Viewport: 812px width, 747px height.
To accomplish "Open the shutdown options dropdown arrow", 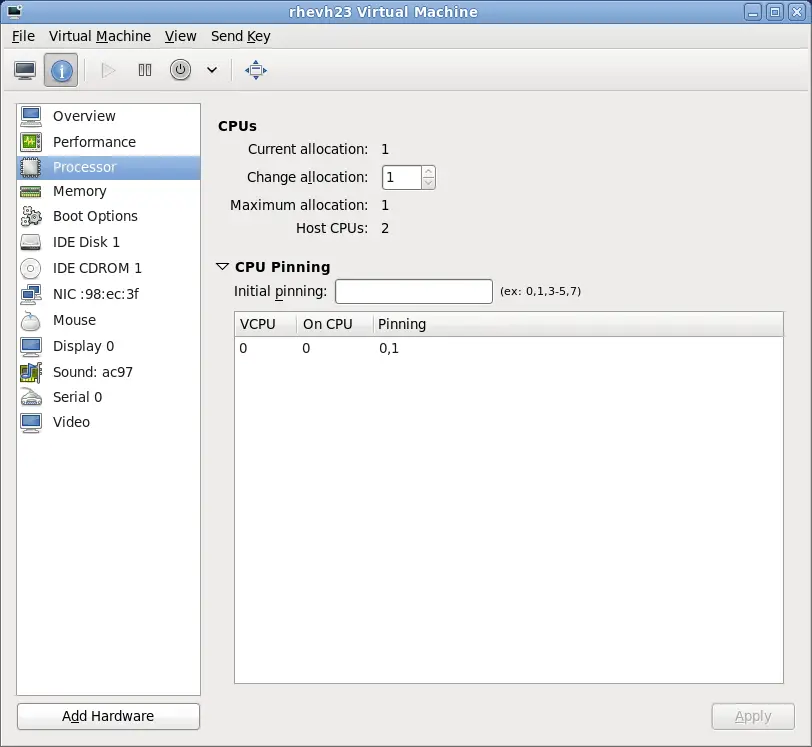I will pyautogui.click(x=212, y=70).
